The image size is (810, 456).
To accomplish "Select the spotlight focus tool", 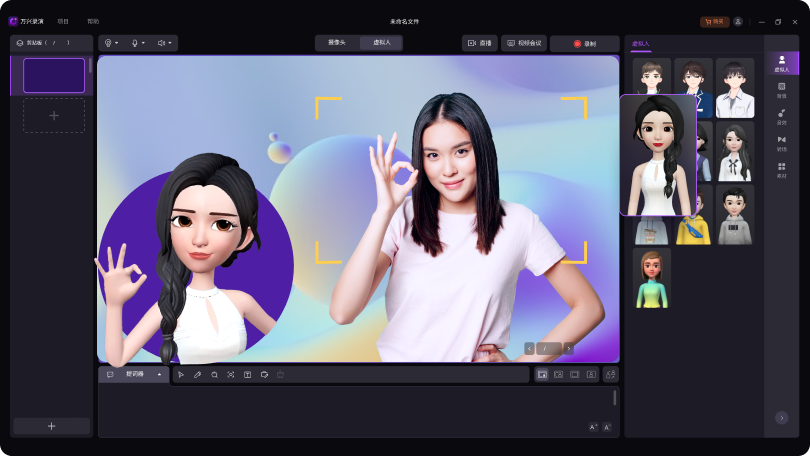I will pos(230,374).
